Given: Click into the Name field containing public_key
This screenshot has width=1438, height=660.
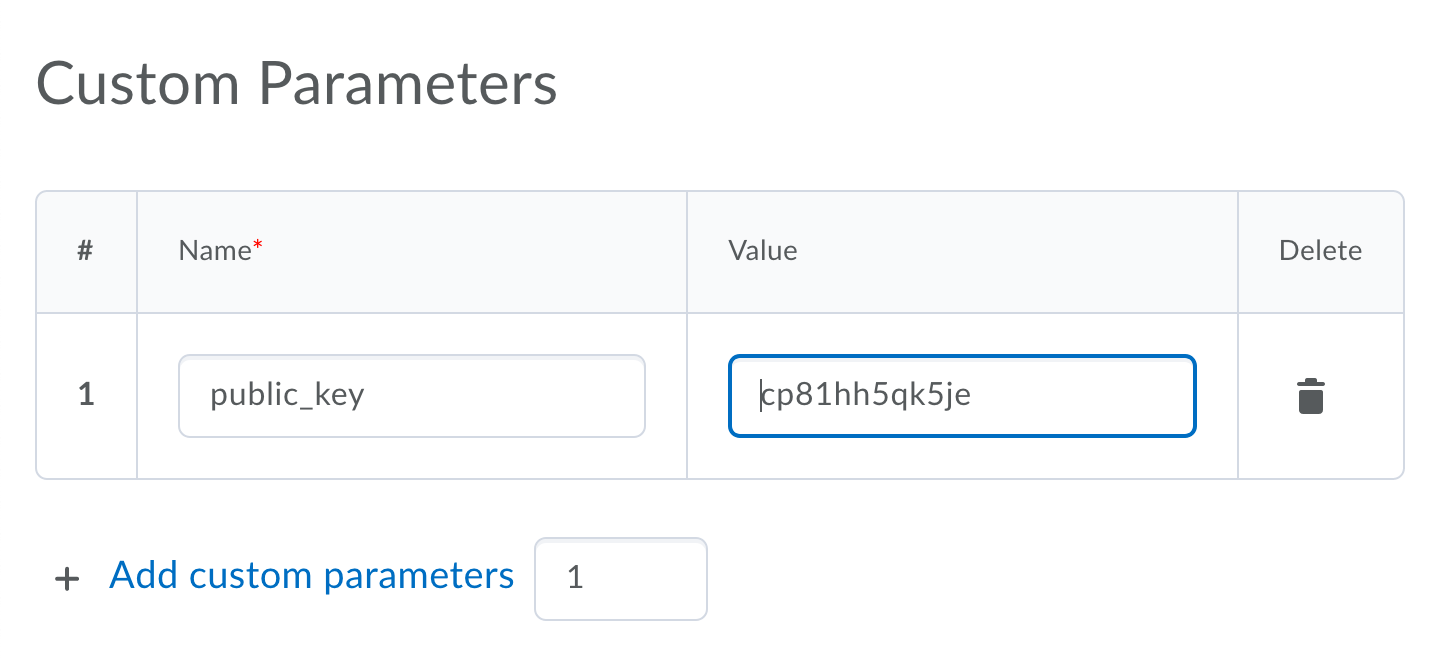Looking at the screenshot, I should click(x=412, y=396).
